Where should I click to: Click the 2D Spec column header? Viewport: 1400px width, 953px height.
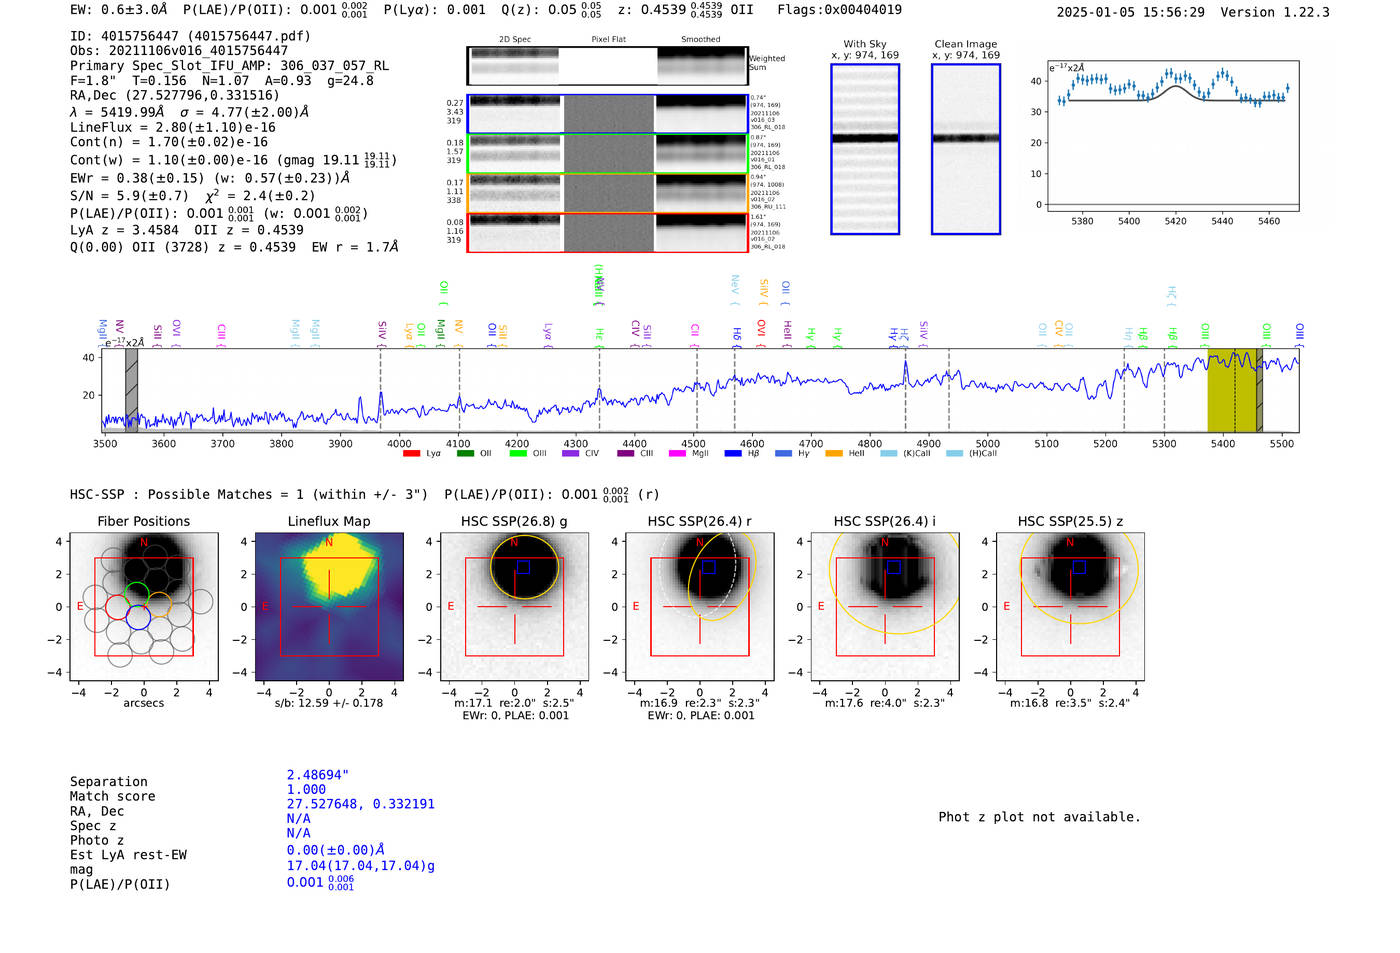point(515,40)
